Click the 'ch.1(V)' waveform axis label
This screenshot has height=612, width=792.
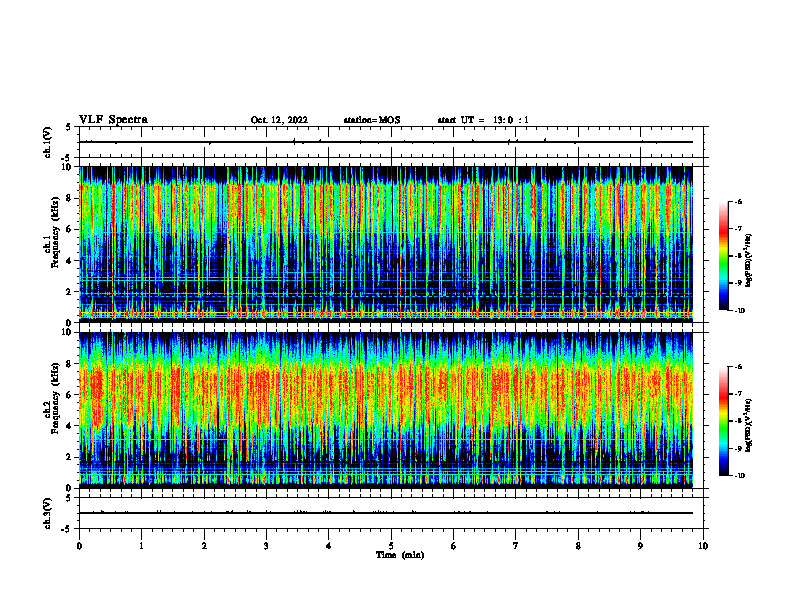(x=47, y=142)
